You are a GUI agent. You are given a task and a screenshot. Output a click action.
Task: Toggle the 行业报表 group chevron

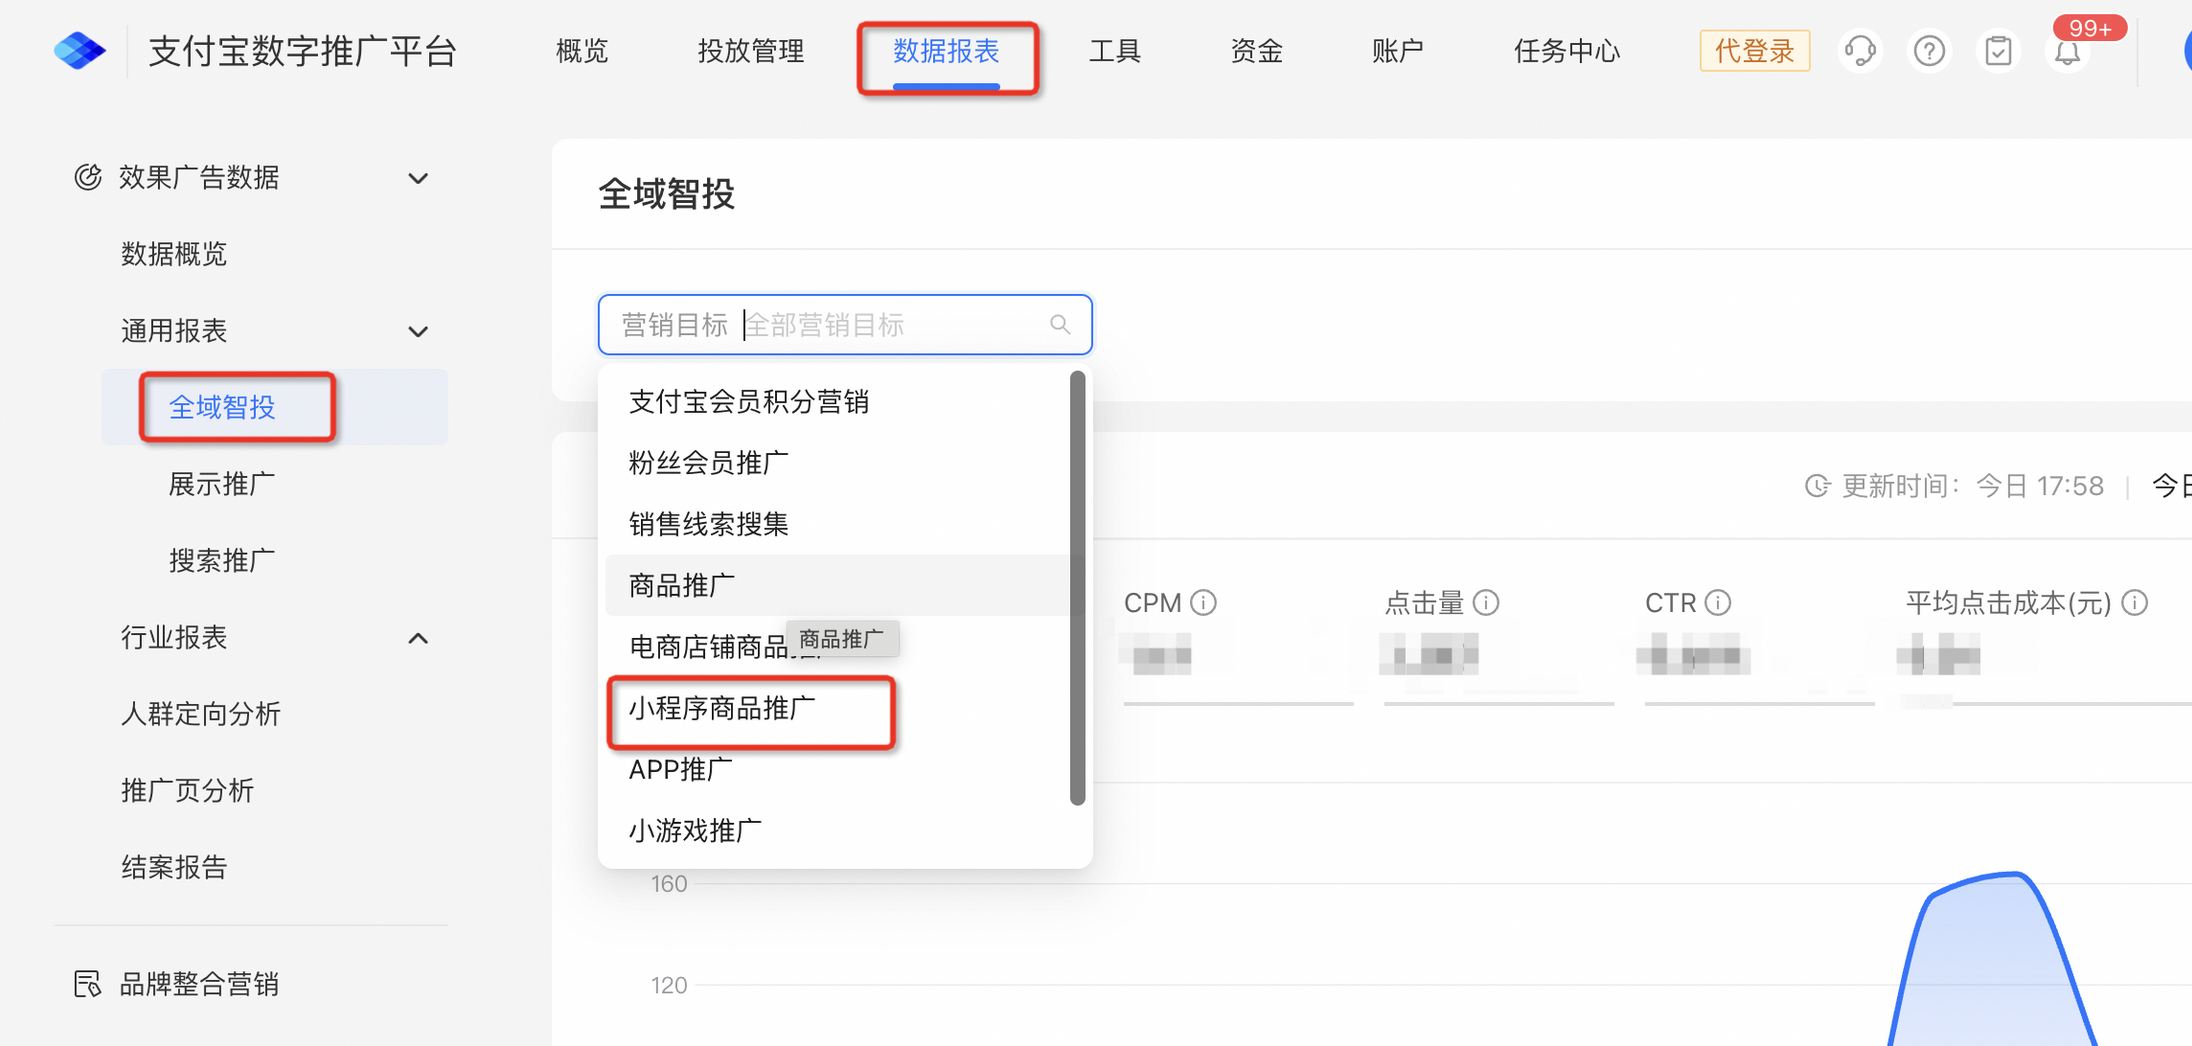[x=418, y=638]
